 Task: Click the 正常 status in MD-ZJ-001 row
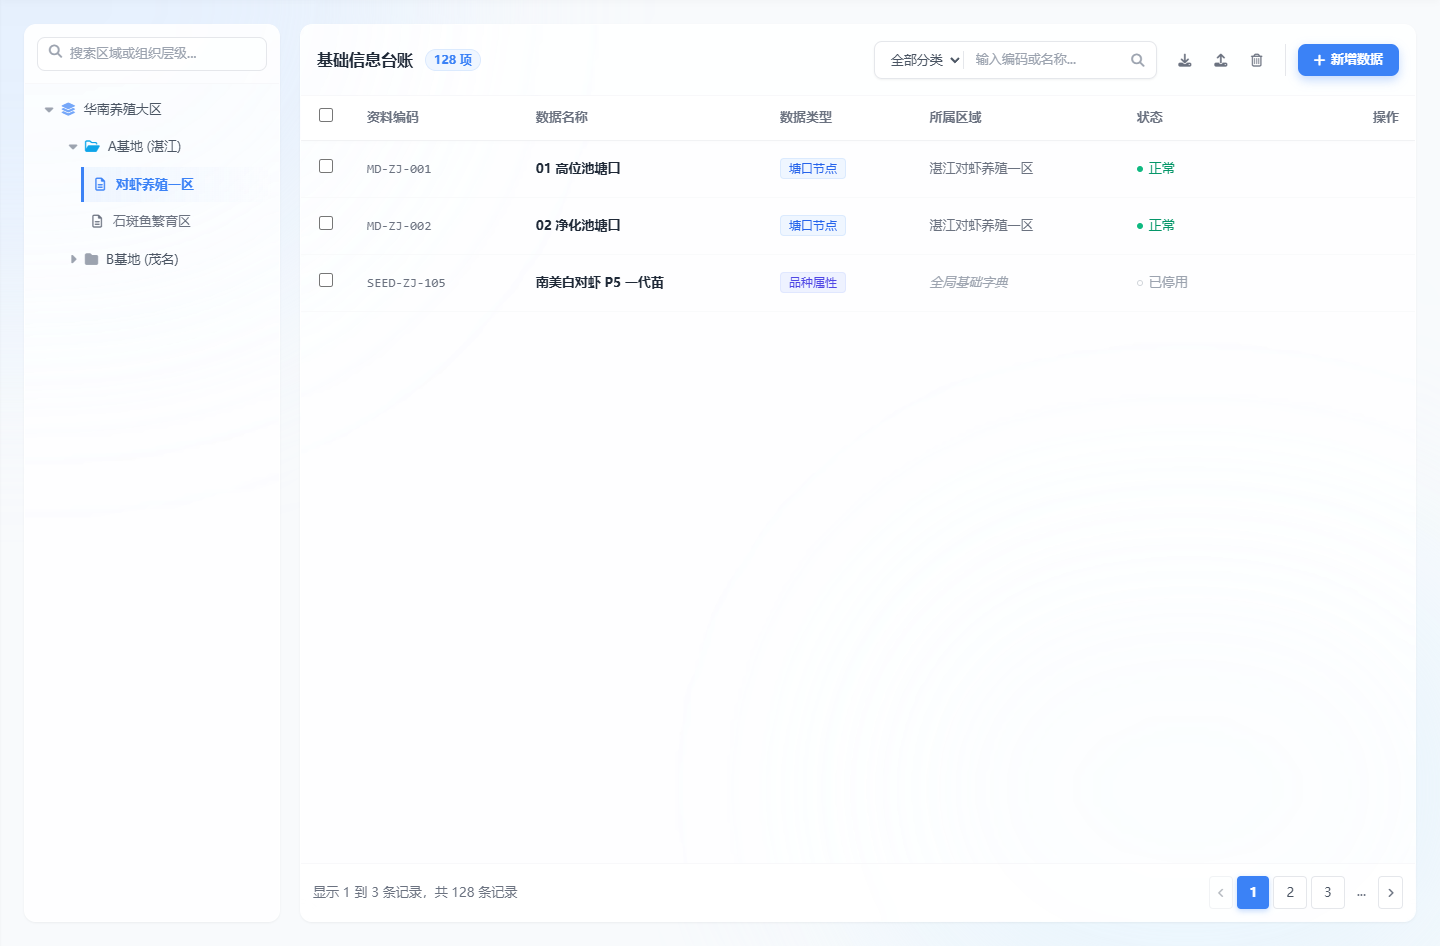tap(1156, 168)
